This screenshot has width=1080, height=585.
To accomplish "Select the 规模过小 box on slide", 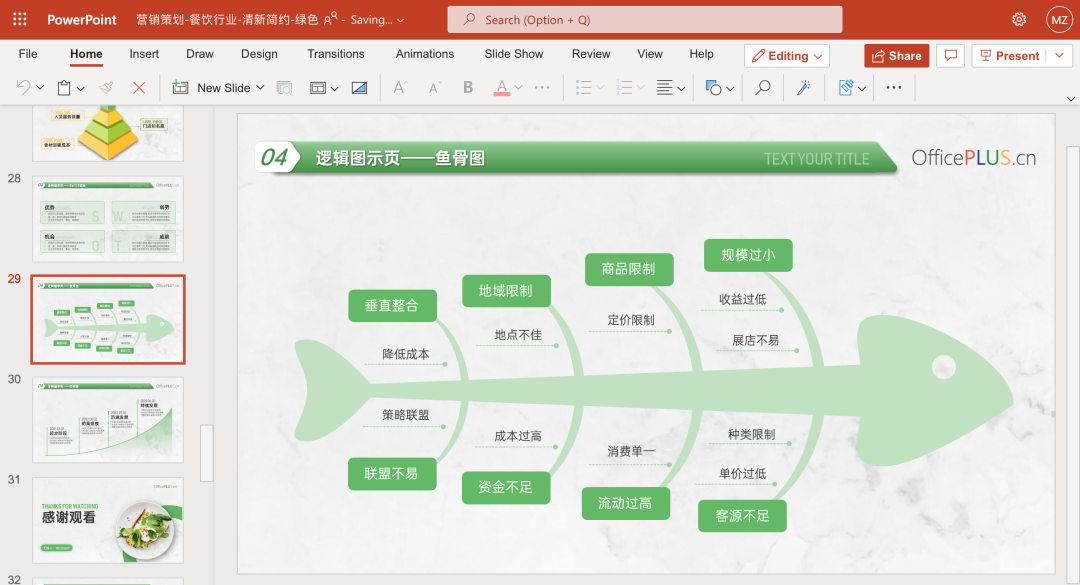I will point(748,255).
